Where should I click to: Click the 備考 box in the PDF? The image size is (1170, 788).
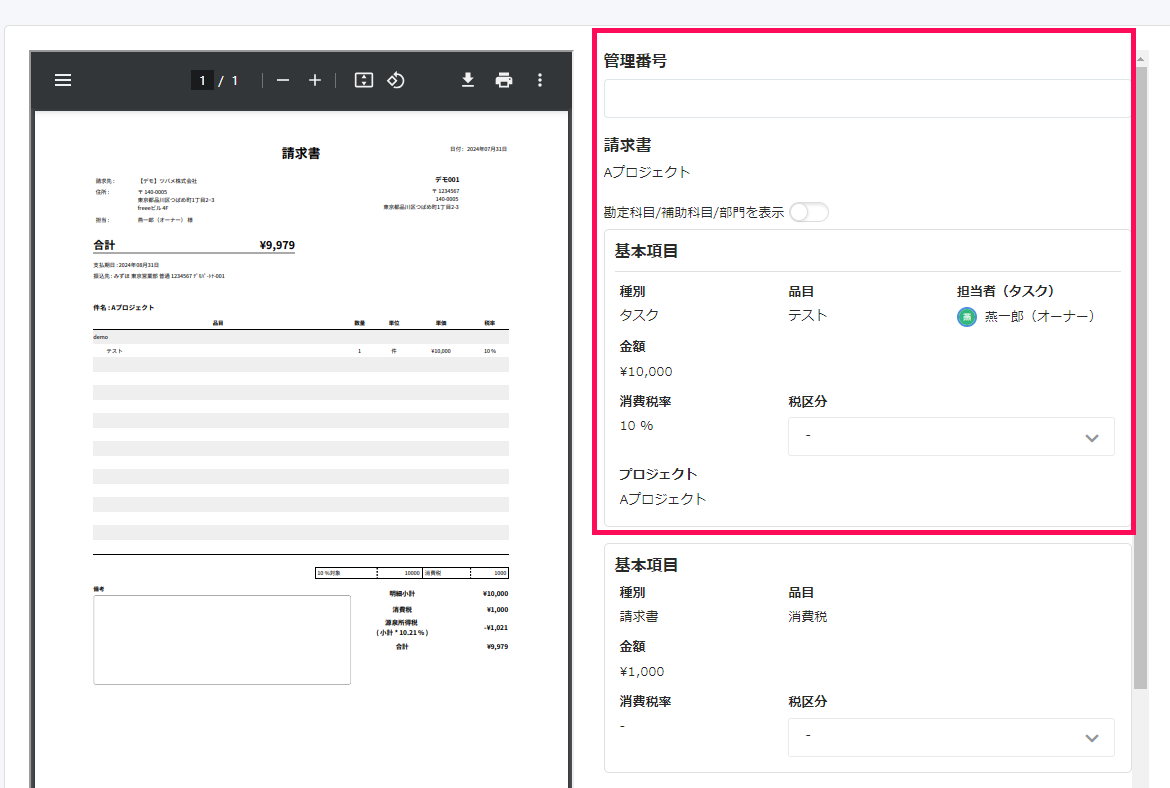click(222, 640)
